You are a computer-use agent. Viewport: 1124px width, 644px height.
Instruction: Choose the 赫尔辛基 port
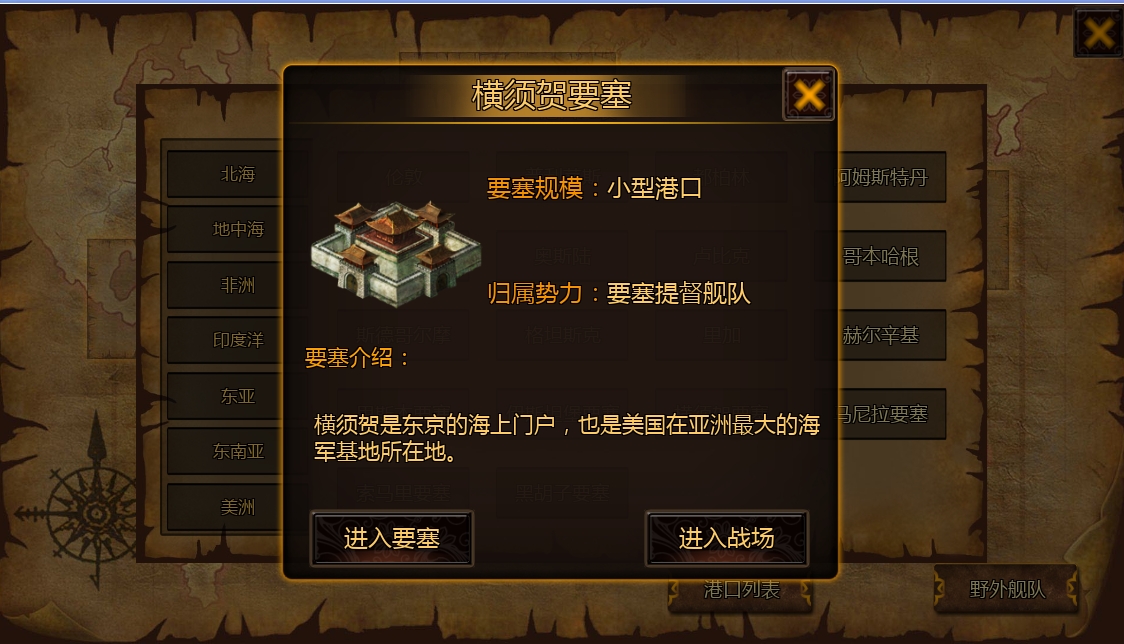pos(892,335)
